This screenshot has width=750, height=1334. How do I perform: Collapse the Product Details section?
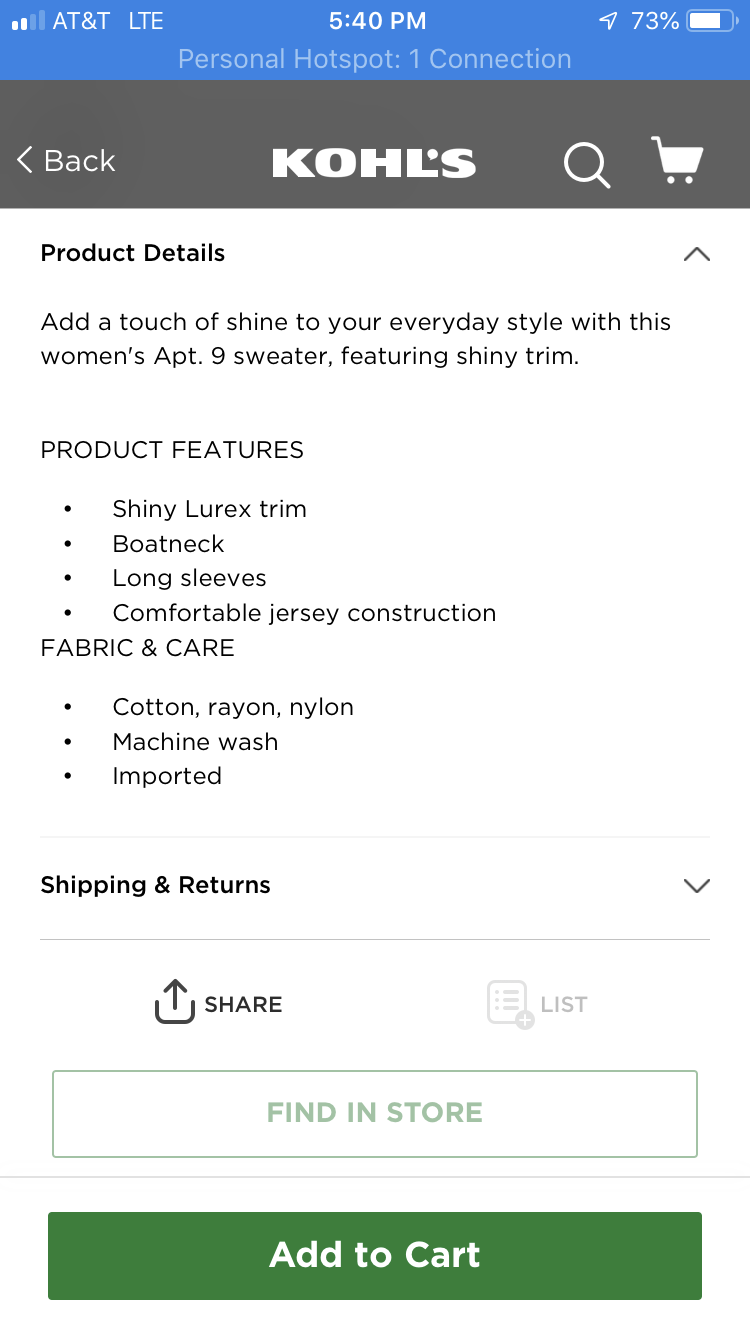pos(696,254)
